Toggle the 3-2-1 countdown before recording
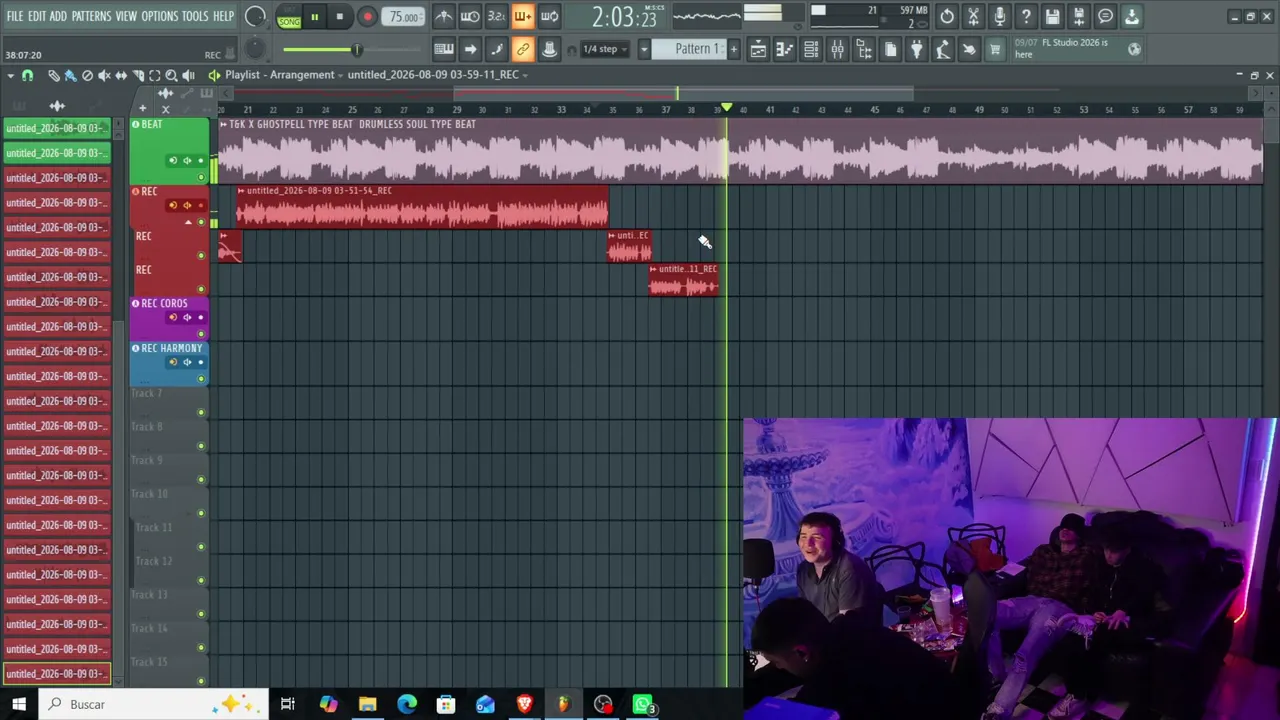The image size is (1280, 720). (x=496, y=16)
